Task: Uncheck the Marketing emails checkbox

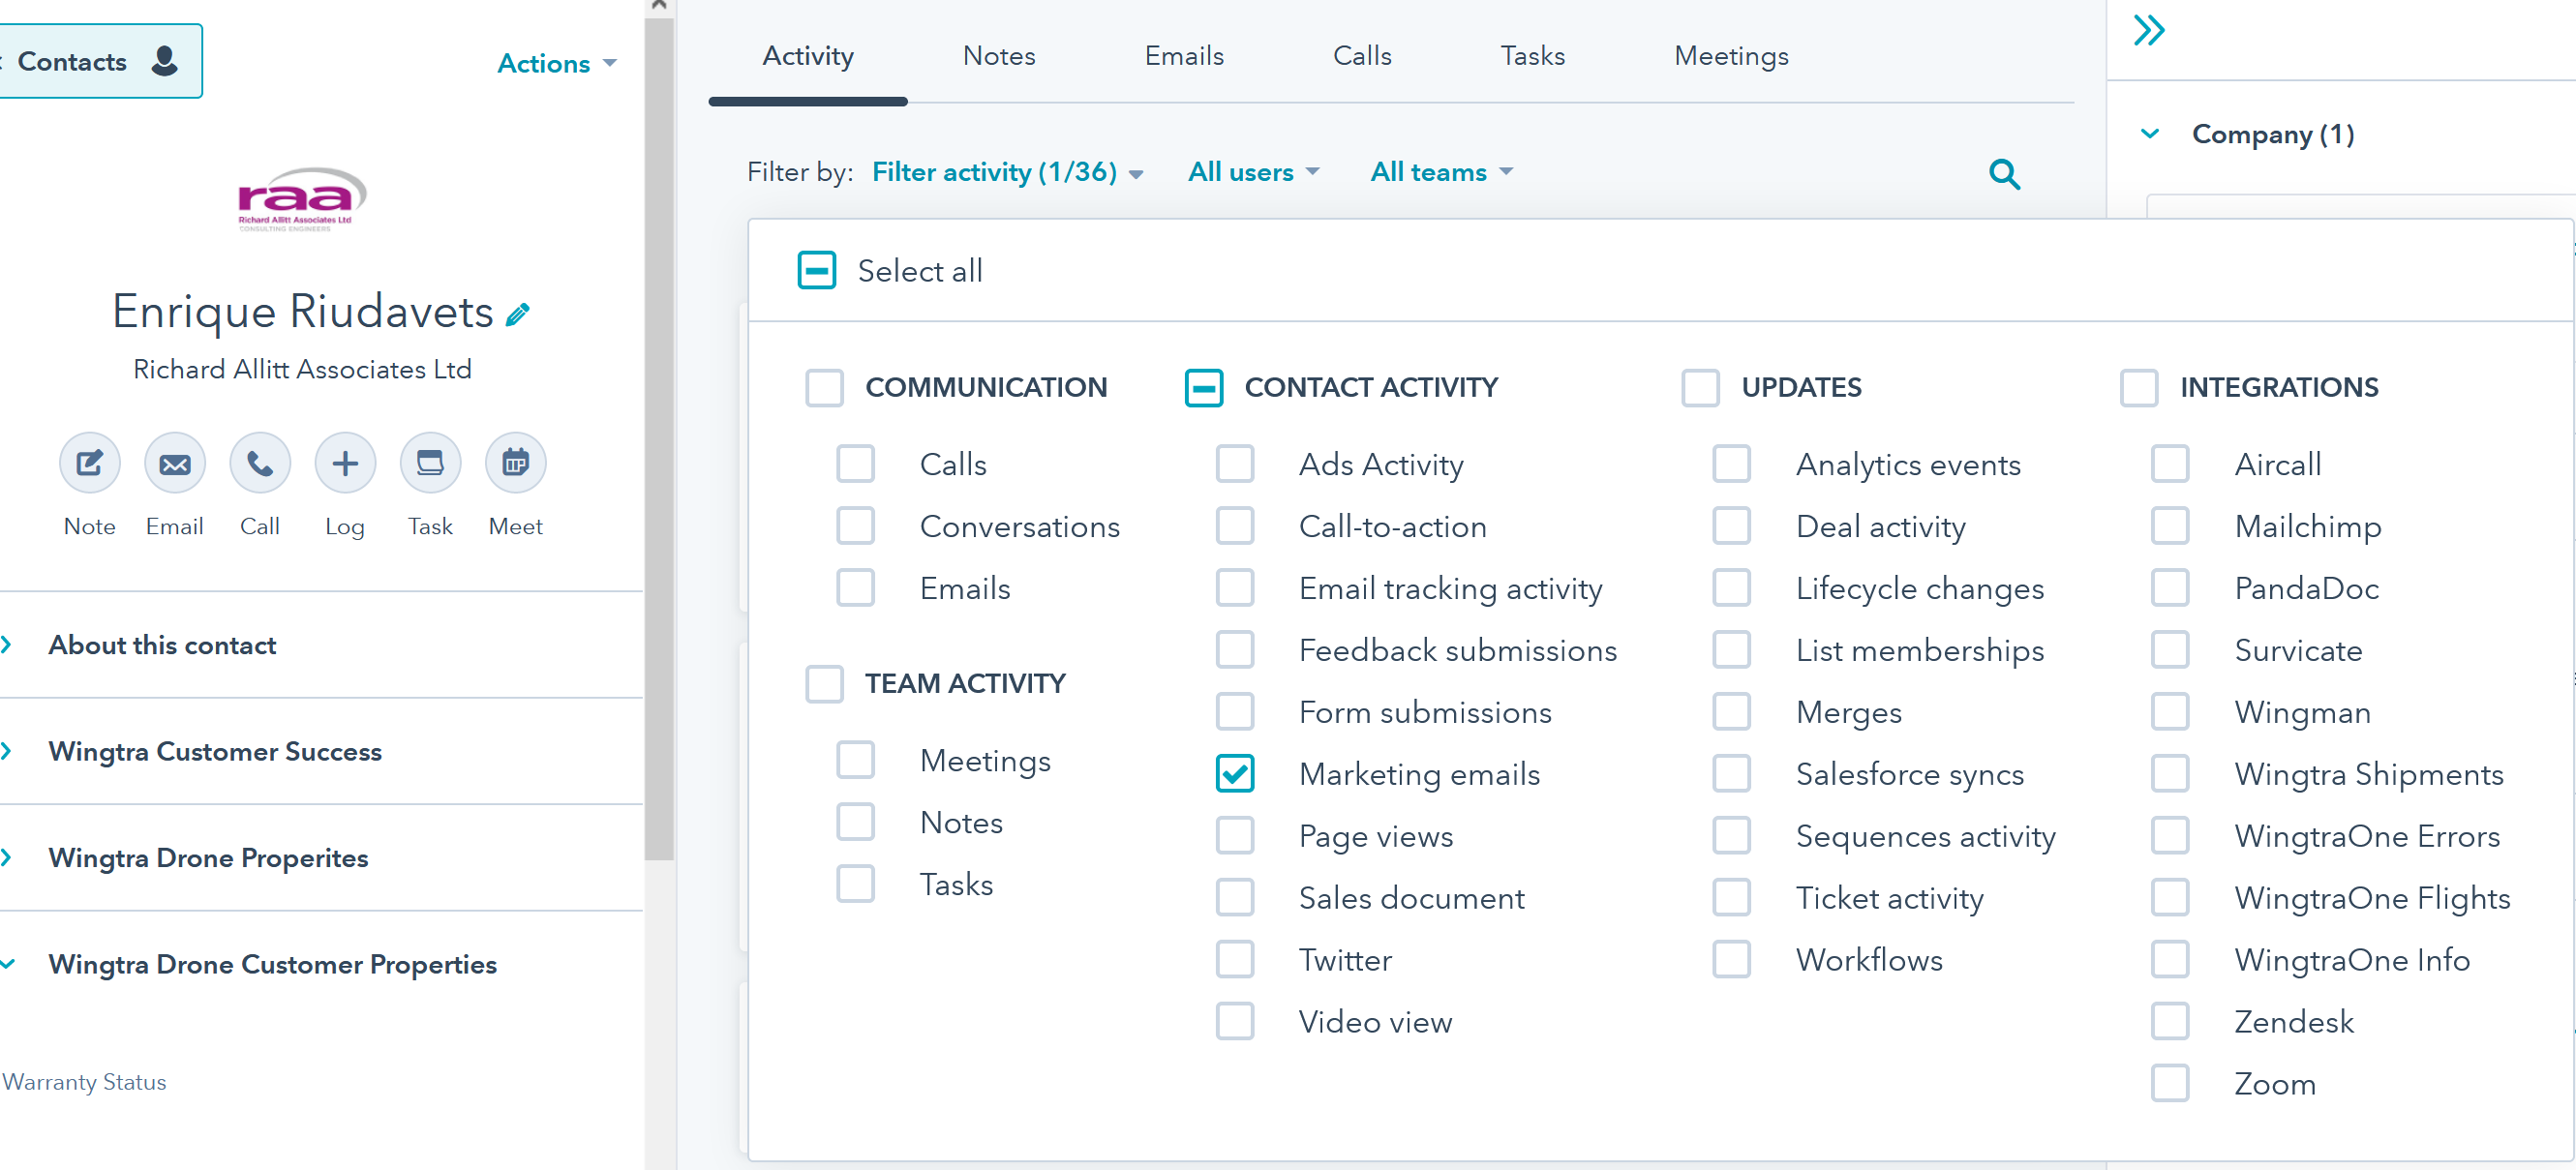Action: coord(1235,773)
